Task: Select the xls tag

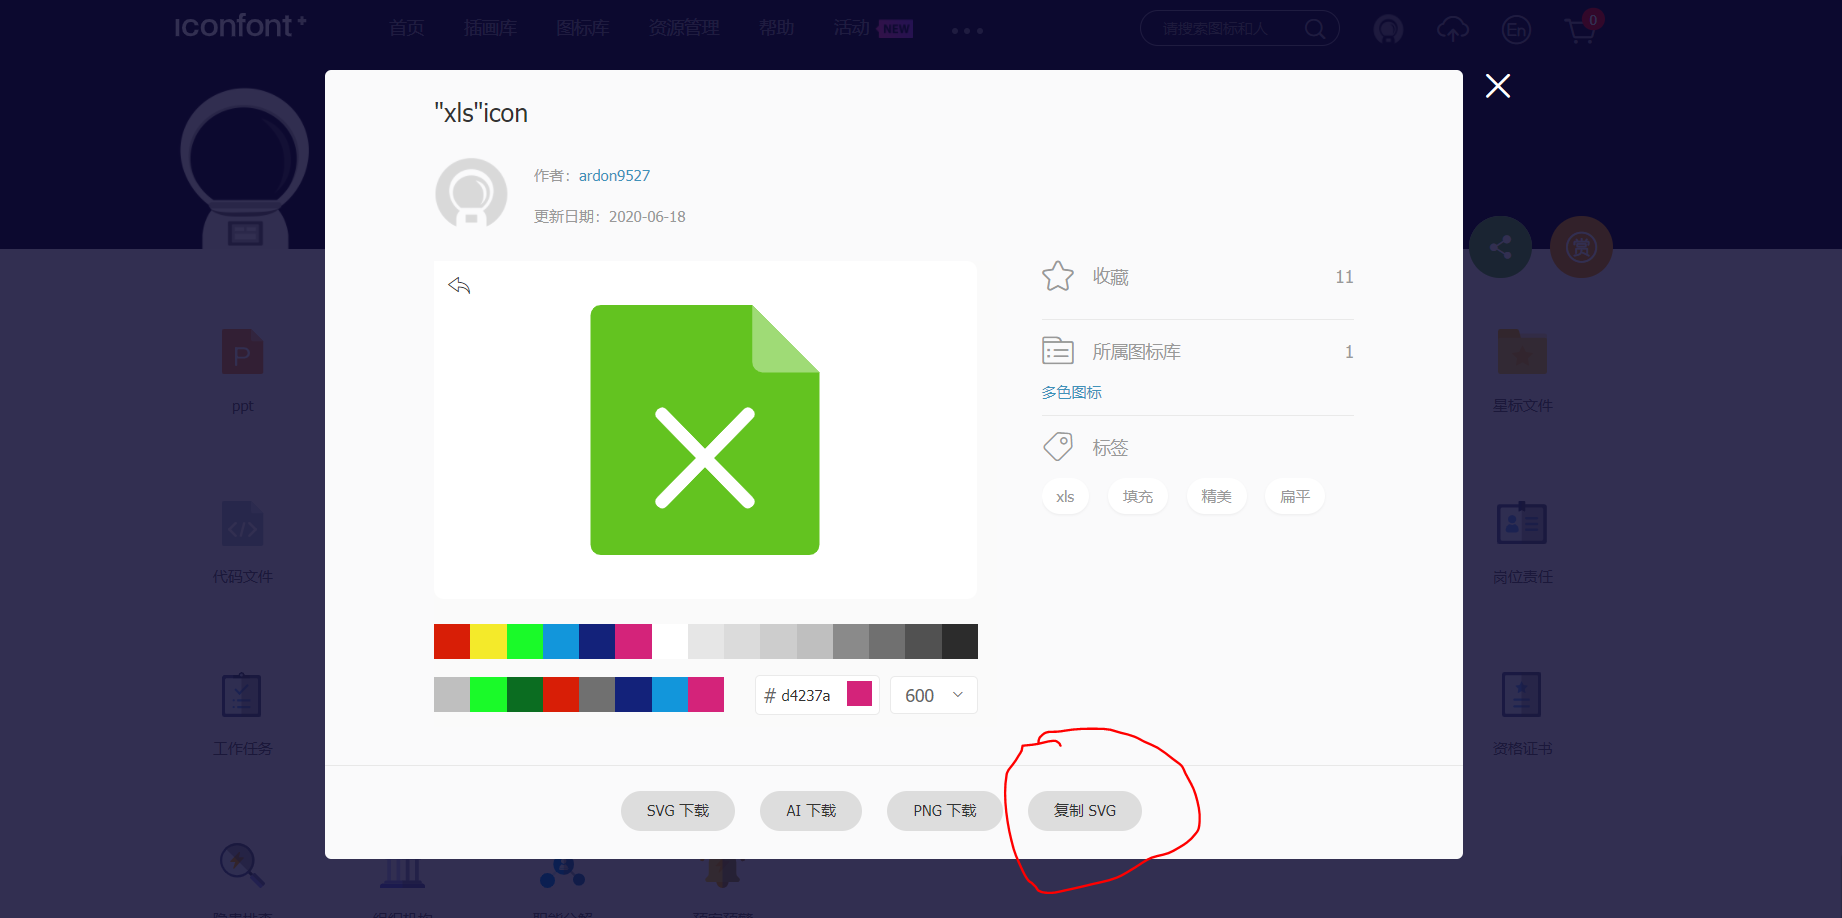Action: 1065,496
